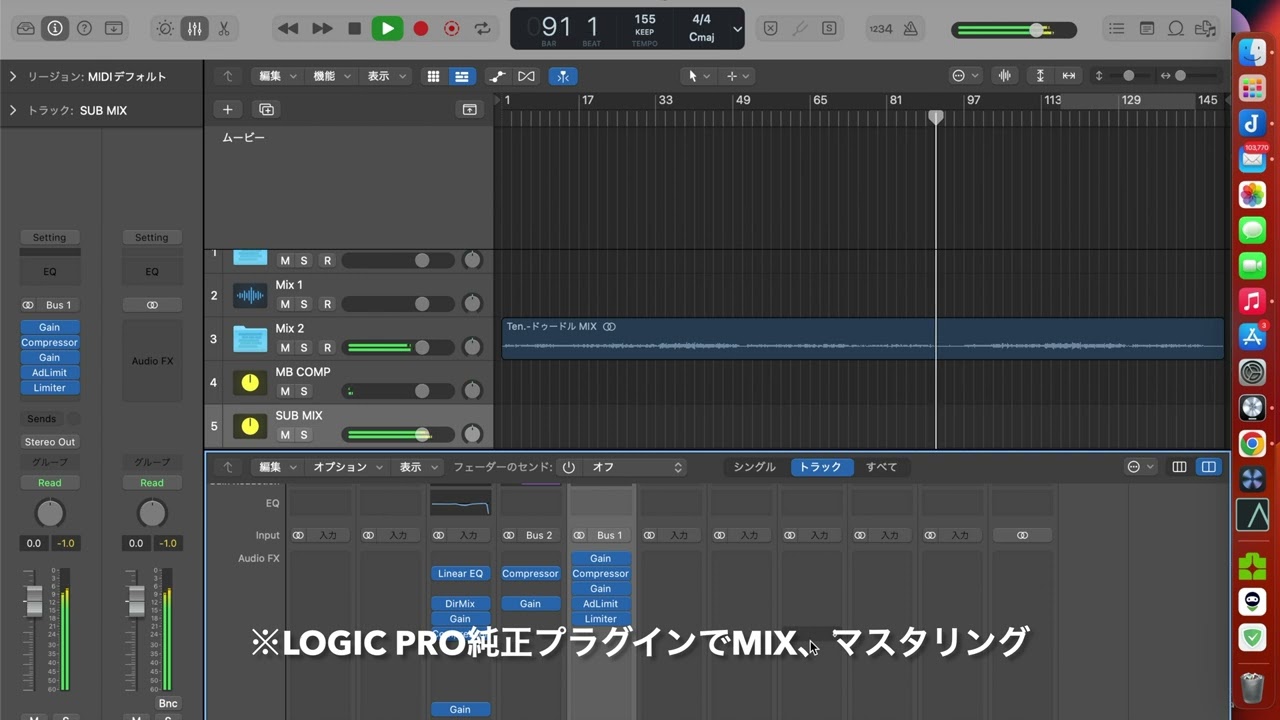Open the tracks area 表示 menu

tap(386, 76)
